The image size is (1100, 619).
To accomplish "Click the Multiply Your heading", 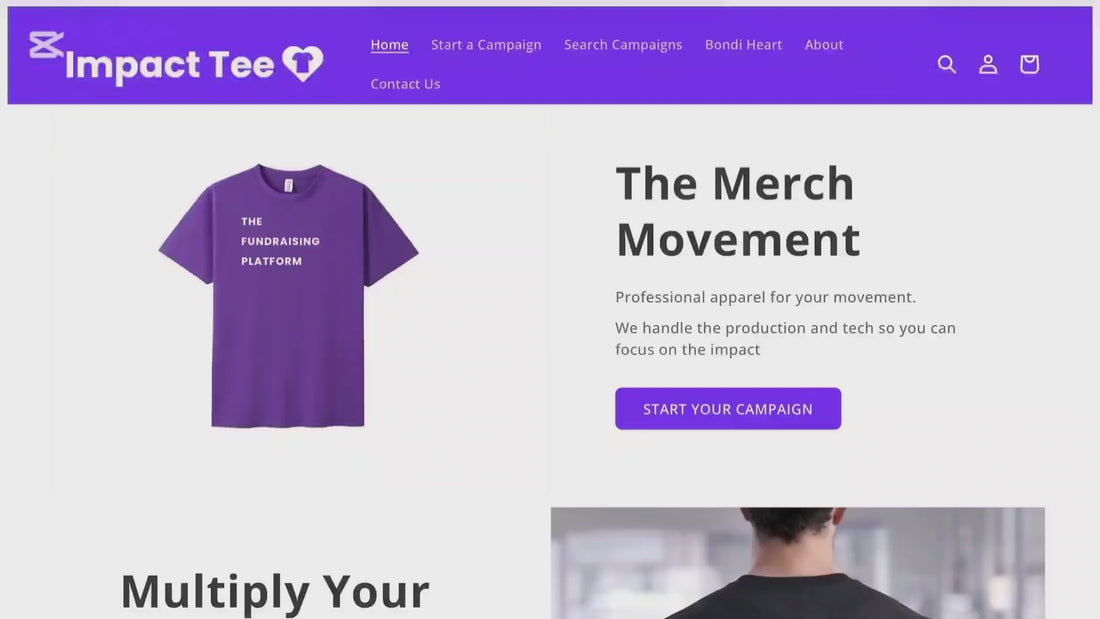I will pos(275,591).
